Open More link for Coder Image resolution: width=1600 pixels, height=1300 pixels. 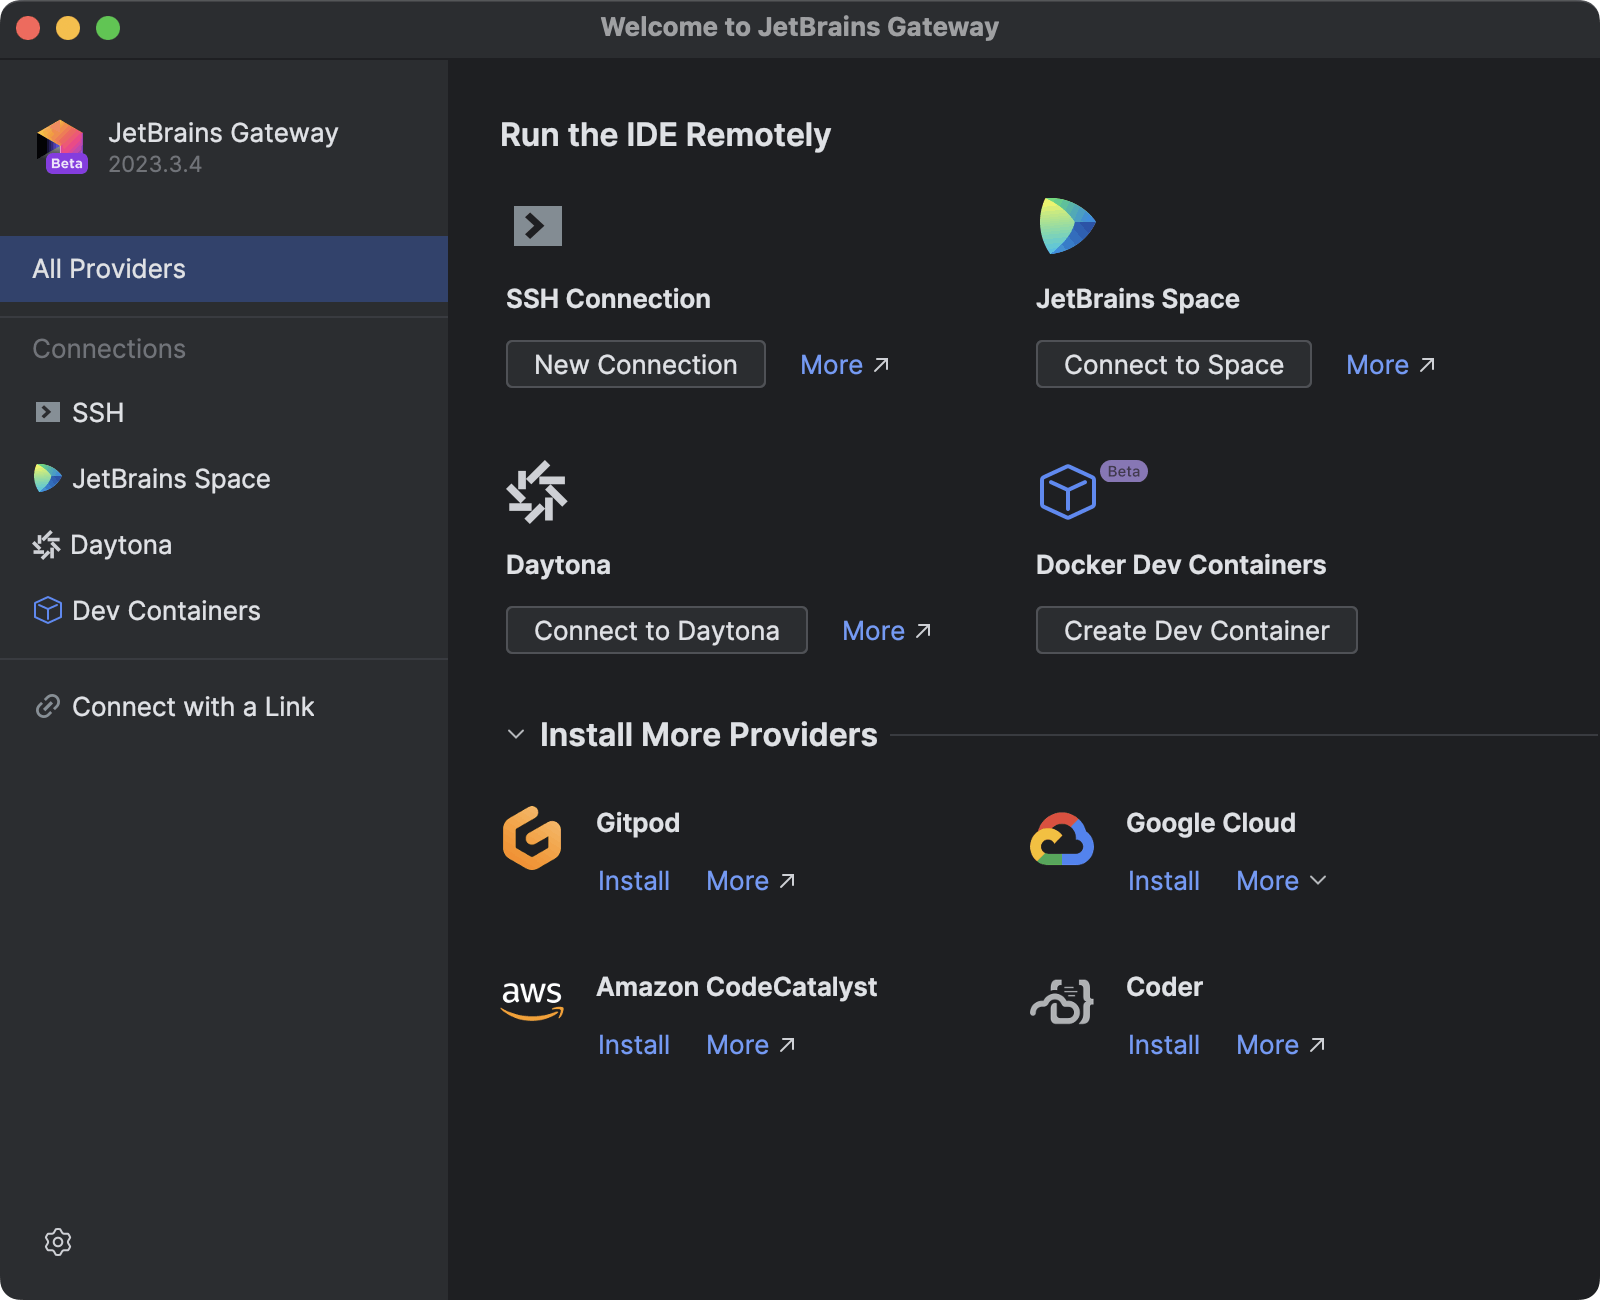[1281, 1045]
